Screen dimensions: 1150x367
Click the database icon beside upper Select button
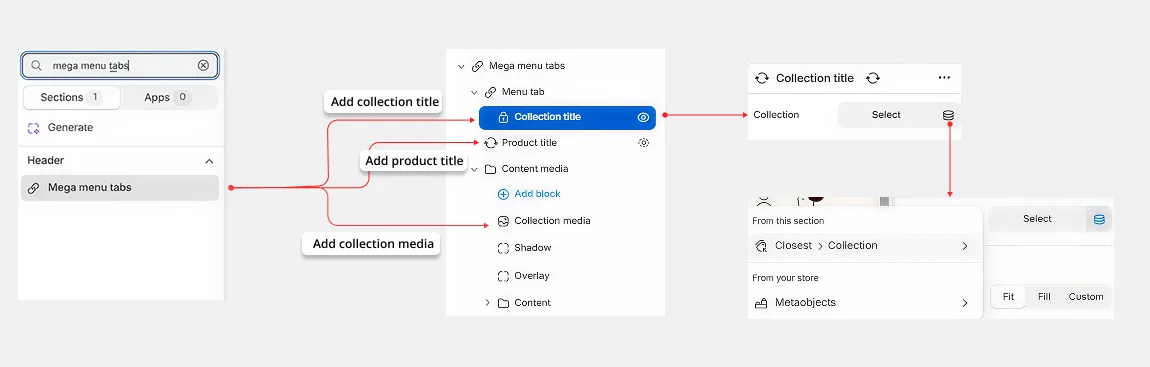coord(948,115)
